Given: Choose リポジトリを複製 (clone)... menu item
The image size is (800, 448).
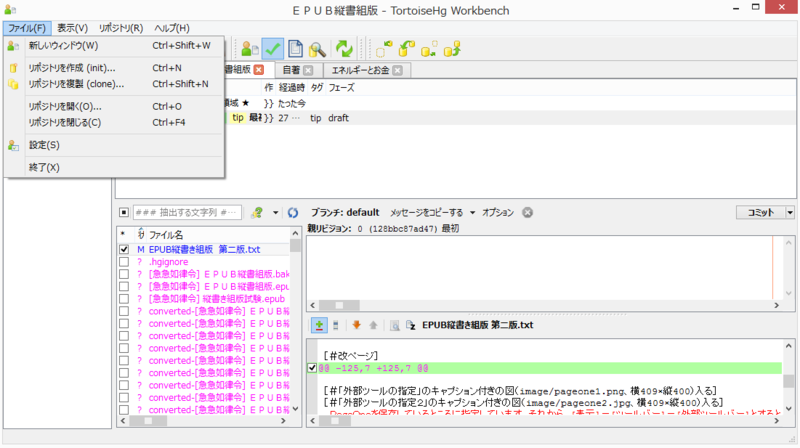Looking at the screenshot, I should coord(115,84).
